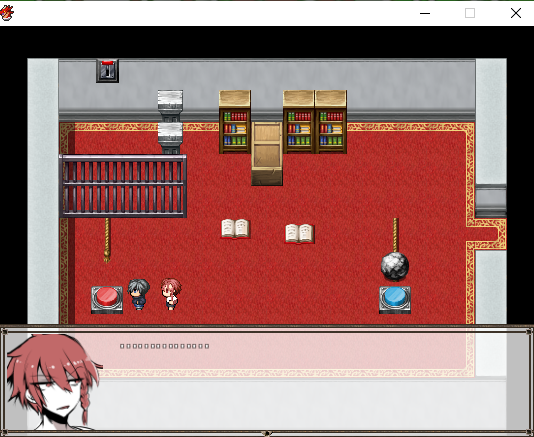Click the gray boulder on rope
This screenshot has height=437, width=534.
395,267
